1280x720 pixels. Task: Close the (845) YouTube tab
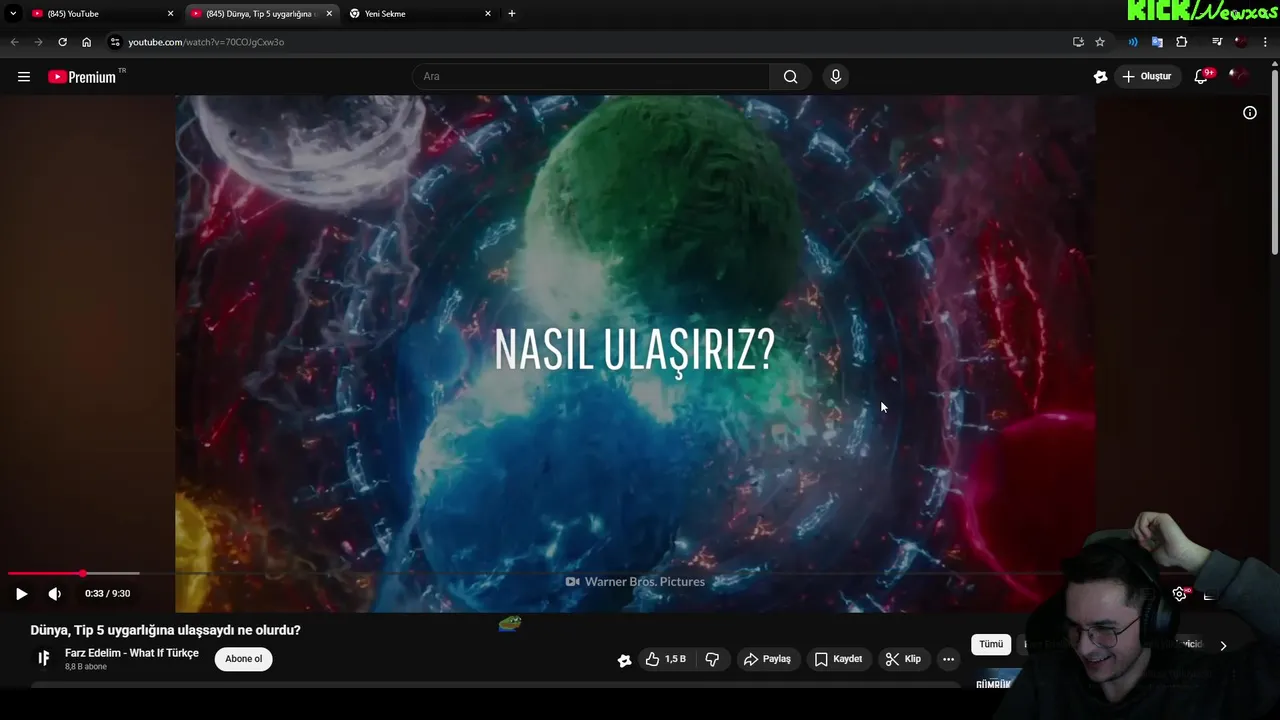tap(170, 14)
